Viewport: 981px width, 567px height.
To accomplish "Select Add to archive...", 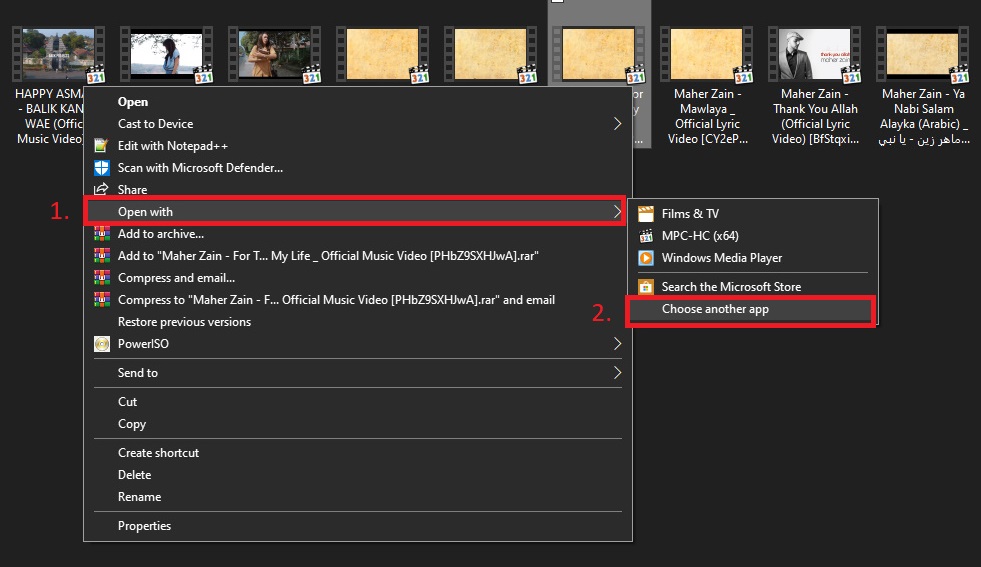I will 358,233.
